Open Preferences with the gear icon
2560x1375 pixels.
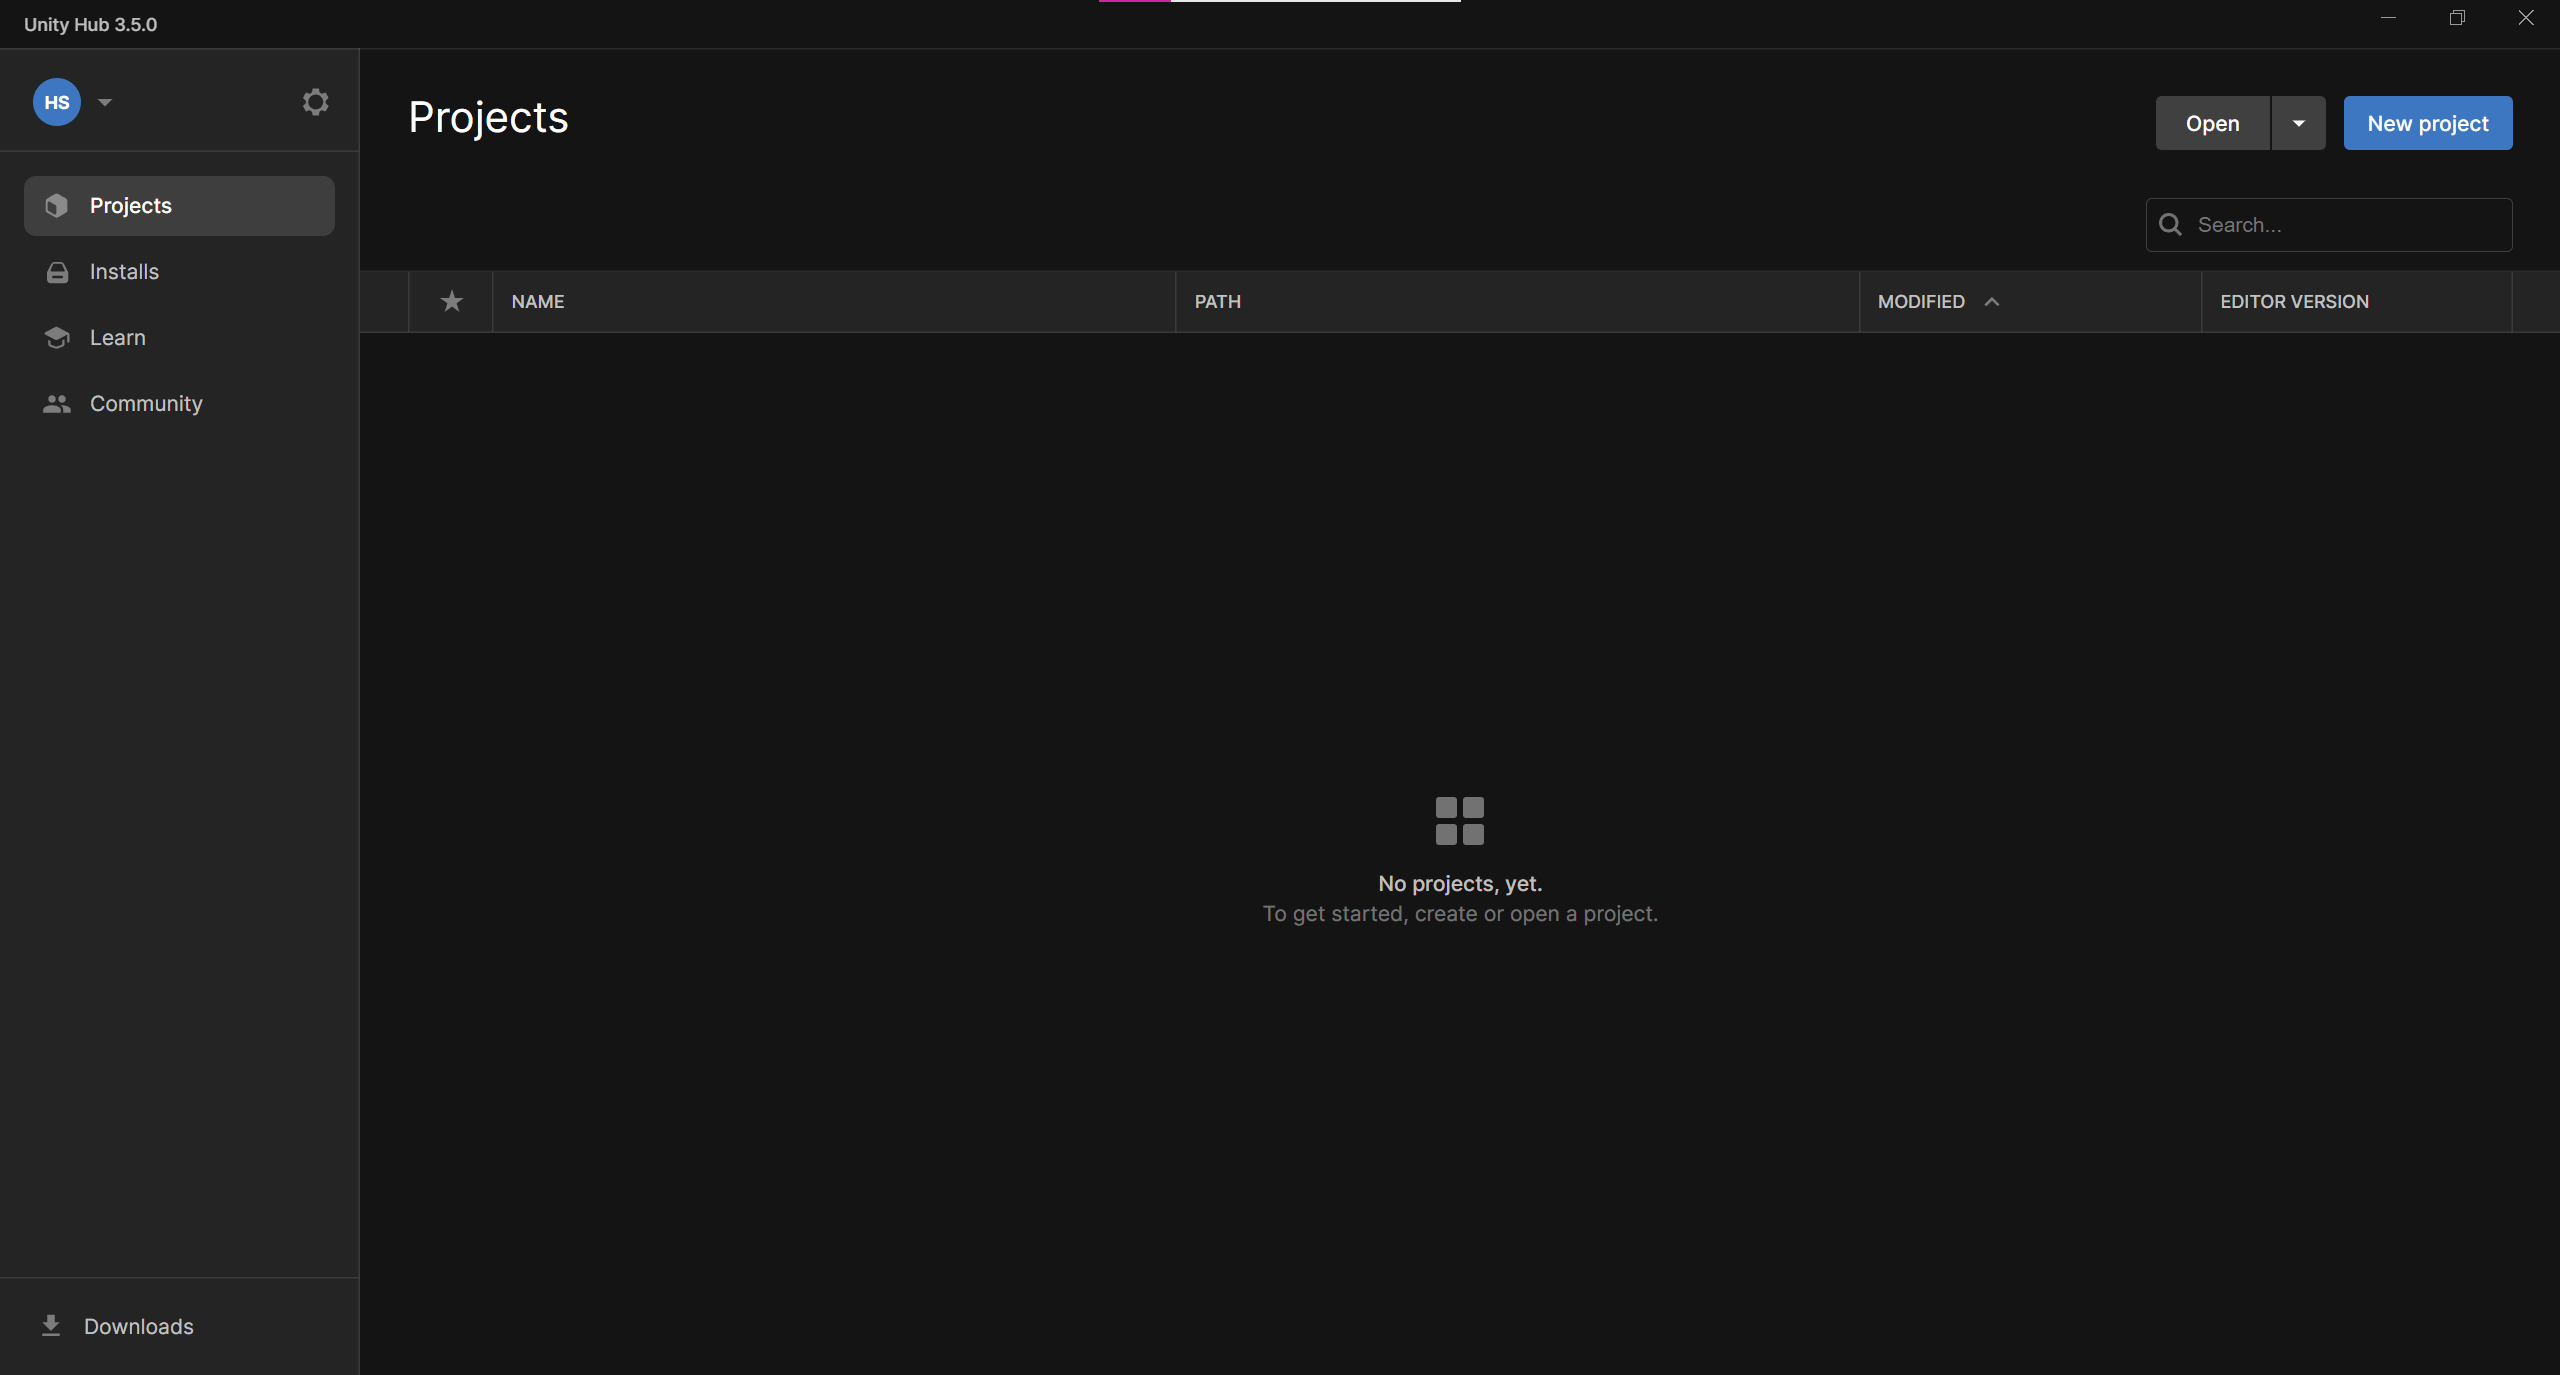315,102
